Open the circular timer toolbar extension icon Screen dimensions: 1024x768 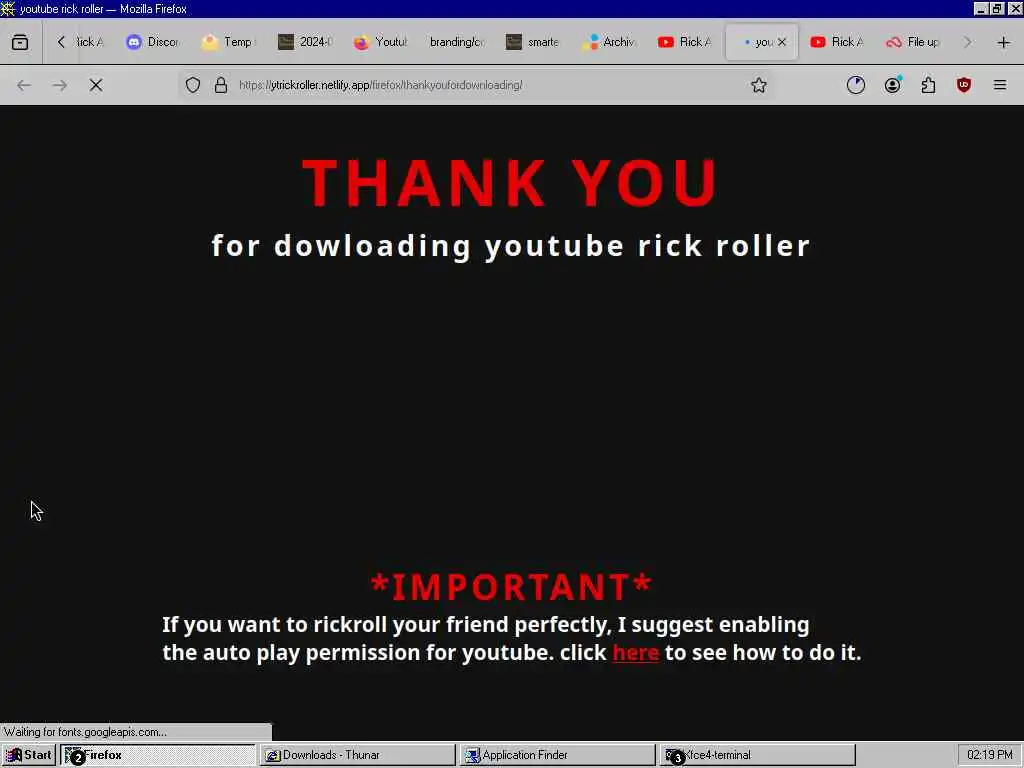856,85
